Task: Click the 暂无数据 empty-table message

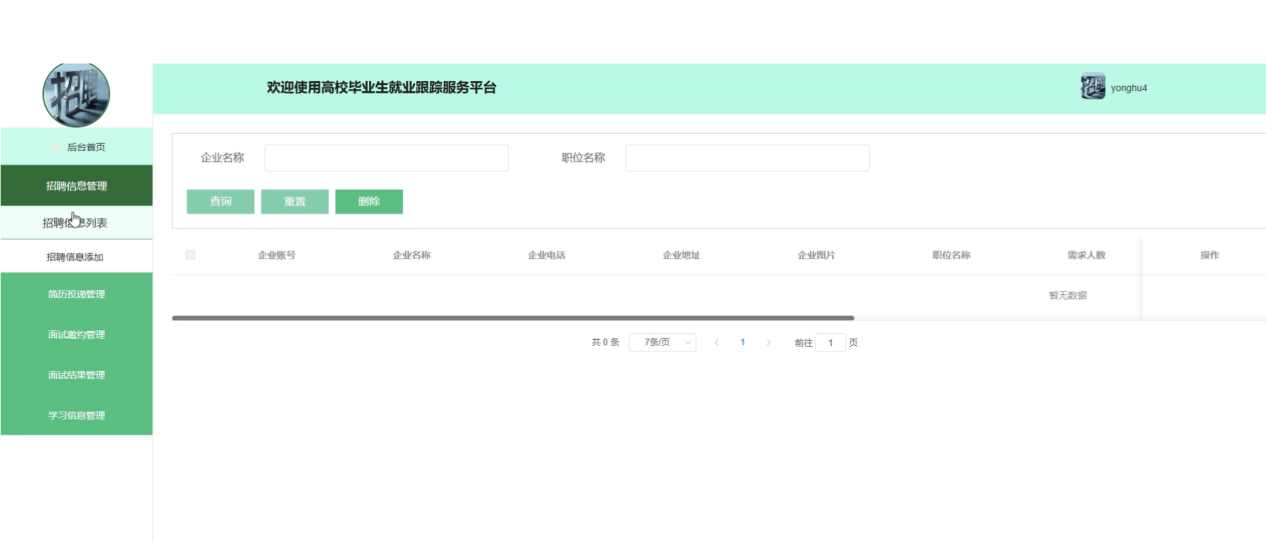Action: [1067, 296]
